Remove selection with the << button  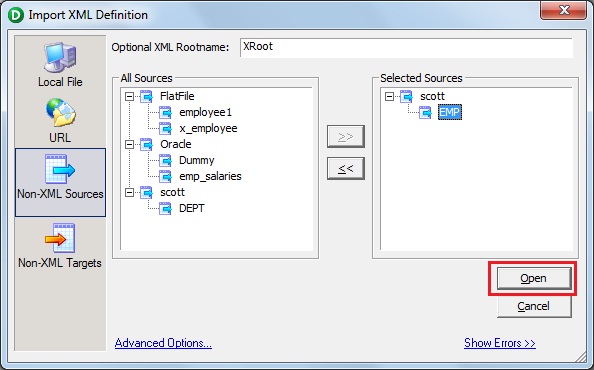tap(346, 169)
